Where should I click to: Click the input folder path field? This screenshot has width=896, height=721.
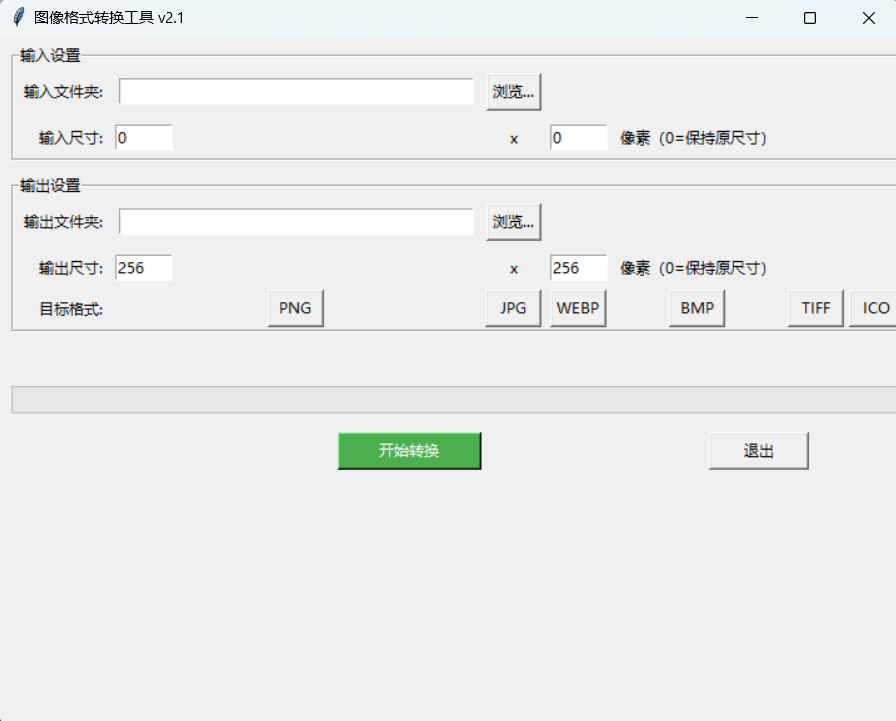pyautogui.click(x=296, y=91)
